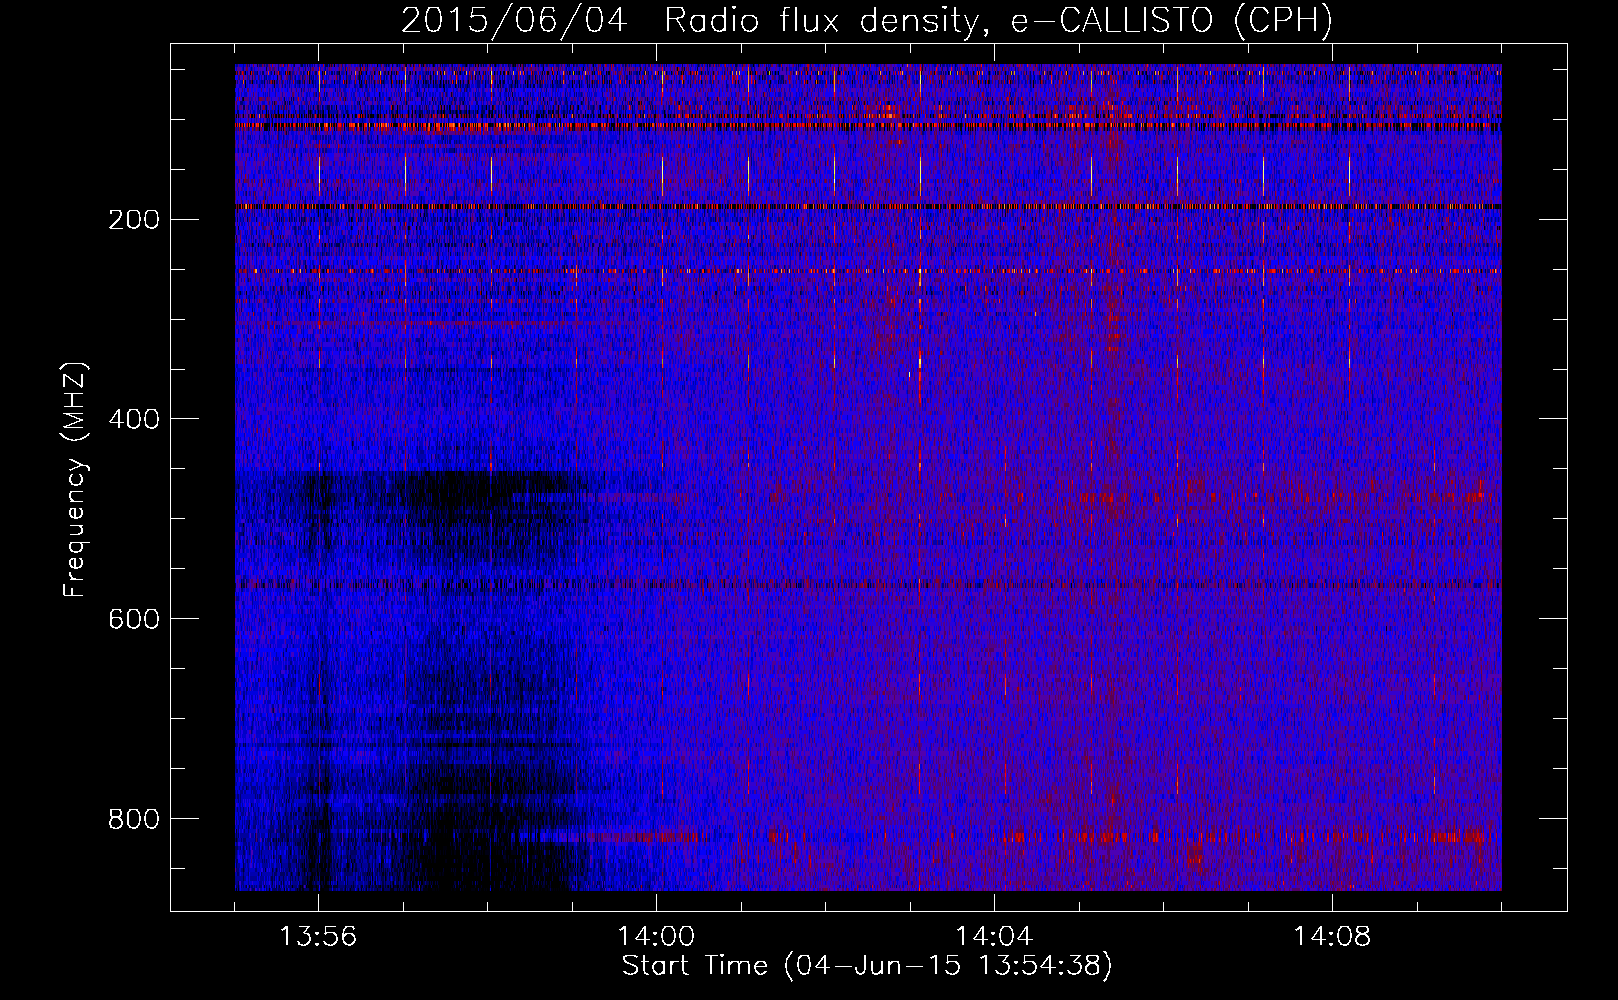Click the 800 frequency tick label
Viewport: 1618px width, 1000px height.
[x=134, y=819]
